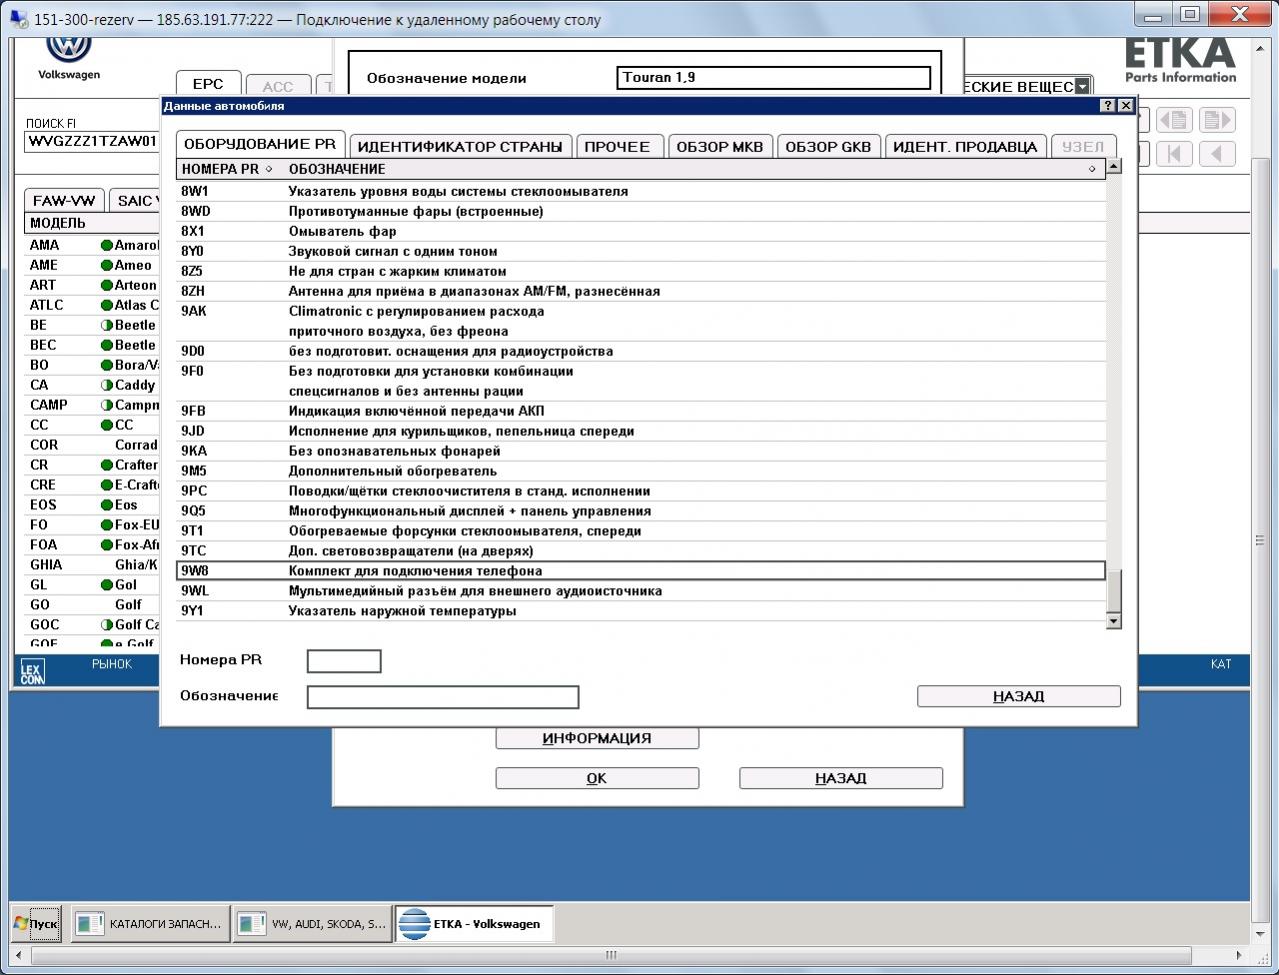Open VW, AUDI, SKODA taskbar item
Viewport: 1279px width, 975px height.
(x=313, y=924)
